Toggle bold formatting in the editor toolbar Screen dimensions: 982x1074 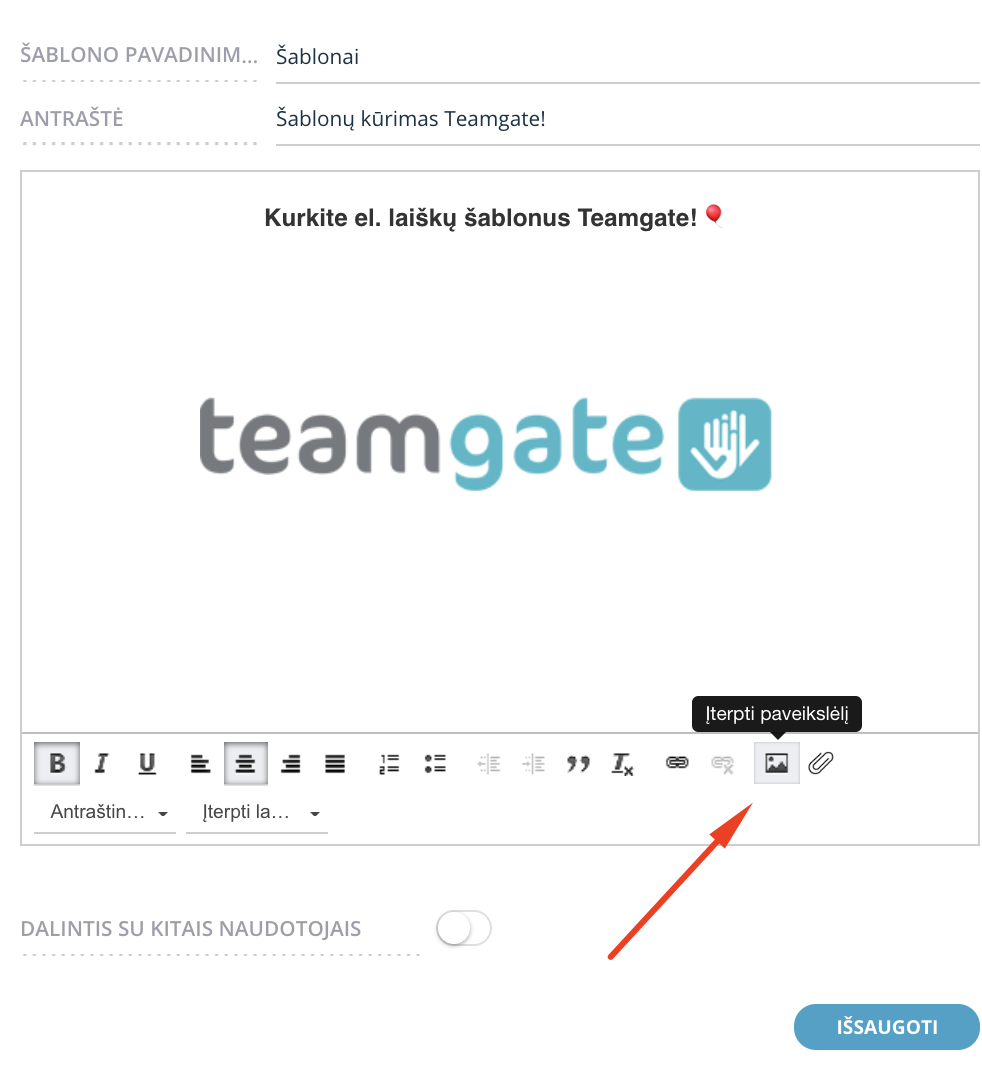point(57,763)
